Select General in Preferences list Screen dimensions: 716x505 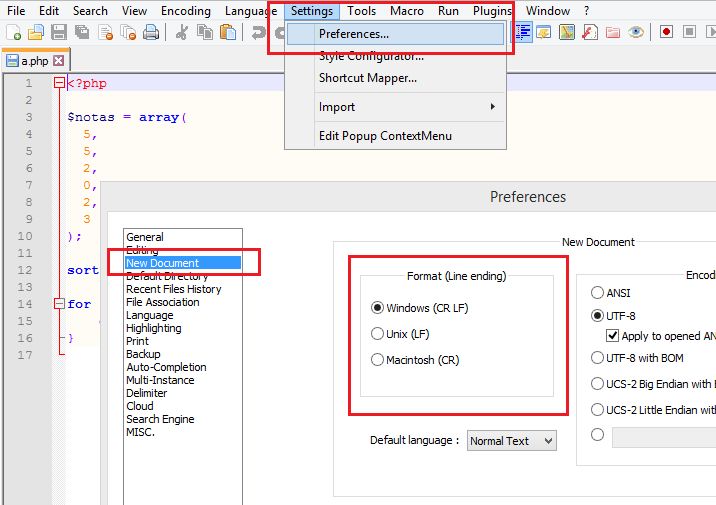[145, 237]
